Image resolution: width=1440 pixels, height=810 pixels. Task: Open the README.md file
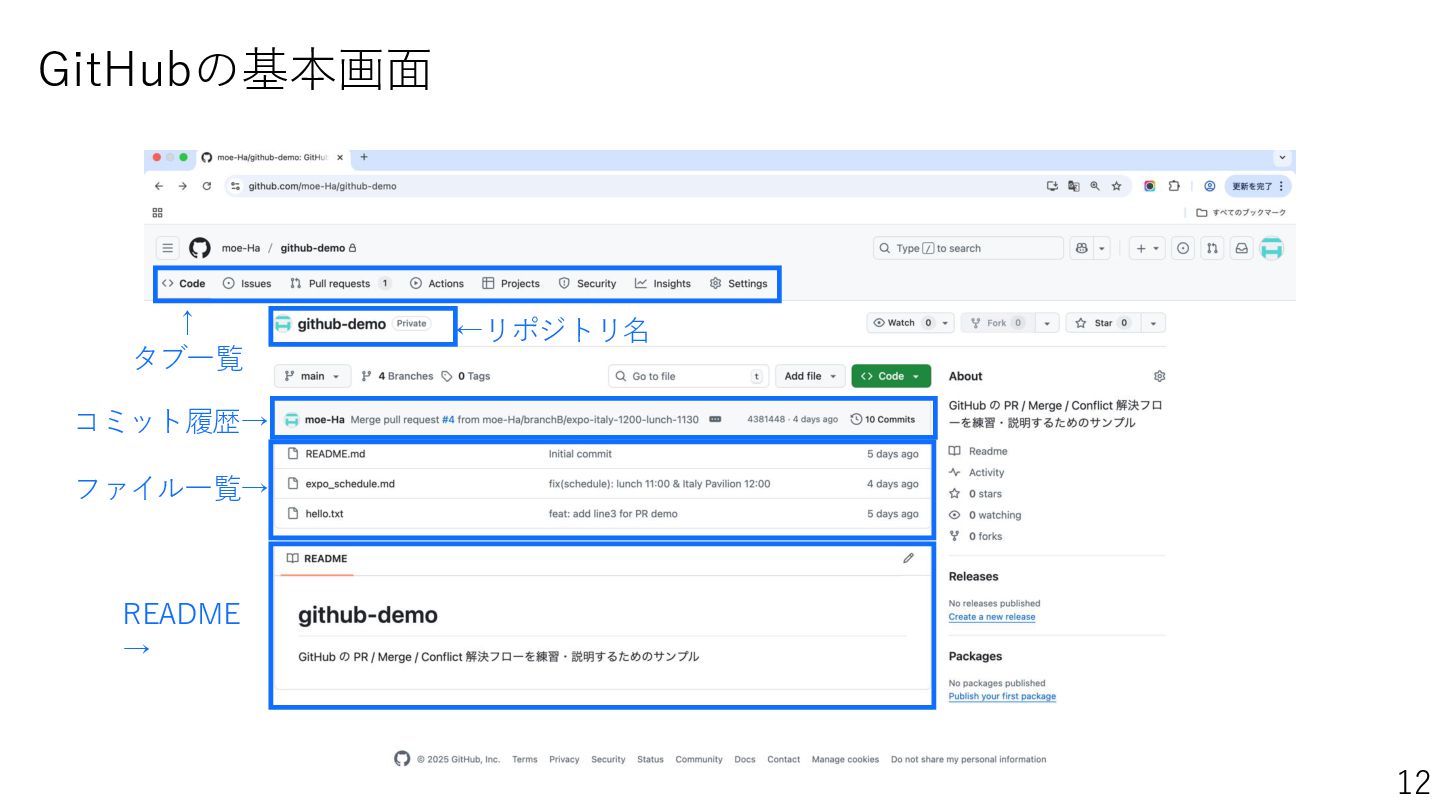point(335,454)
